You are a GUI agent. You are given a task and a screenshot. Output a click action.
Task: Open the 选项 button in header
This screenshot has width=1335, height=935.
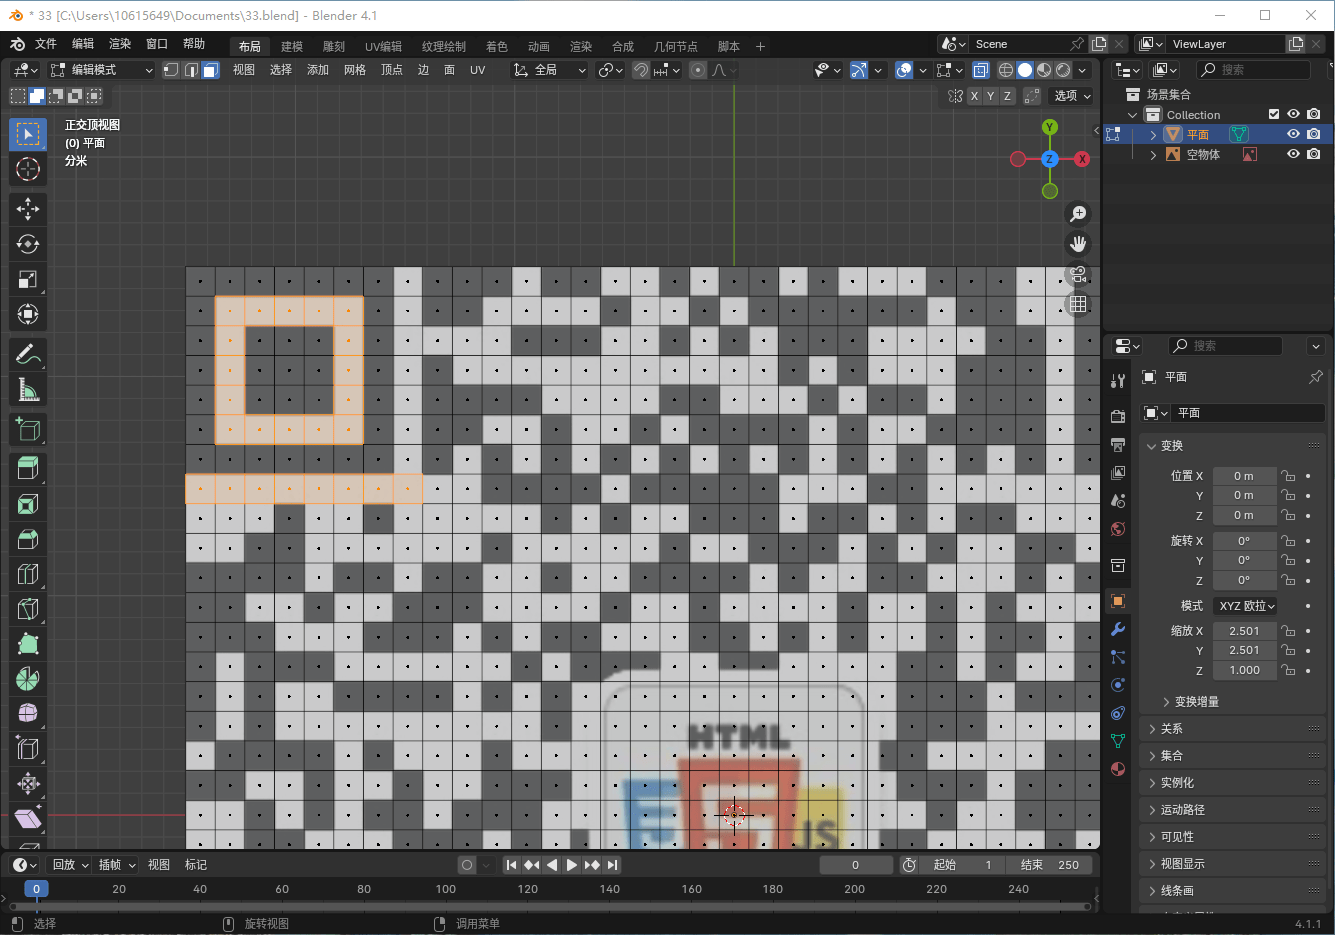pyautogui.click(x=1072, y=96)
